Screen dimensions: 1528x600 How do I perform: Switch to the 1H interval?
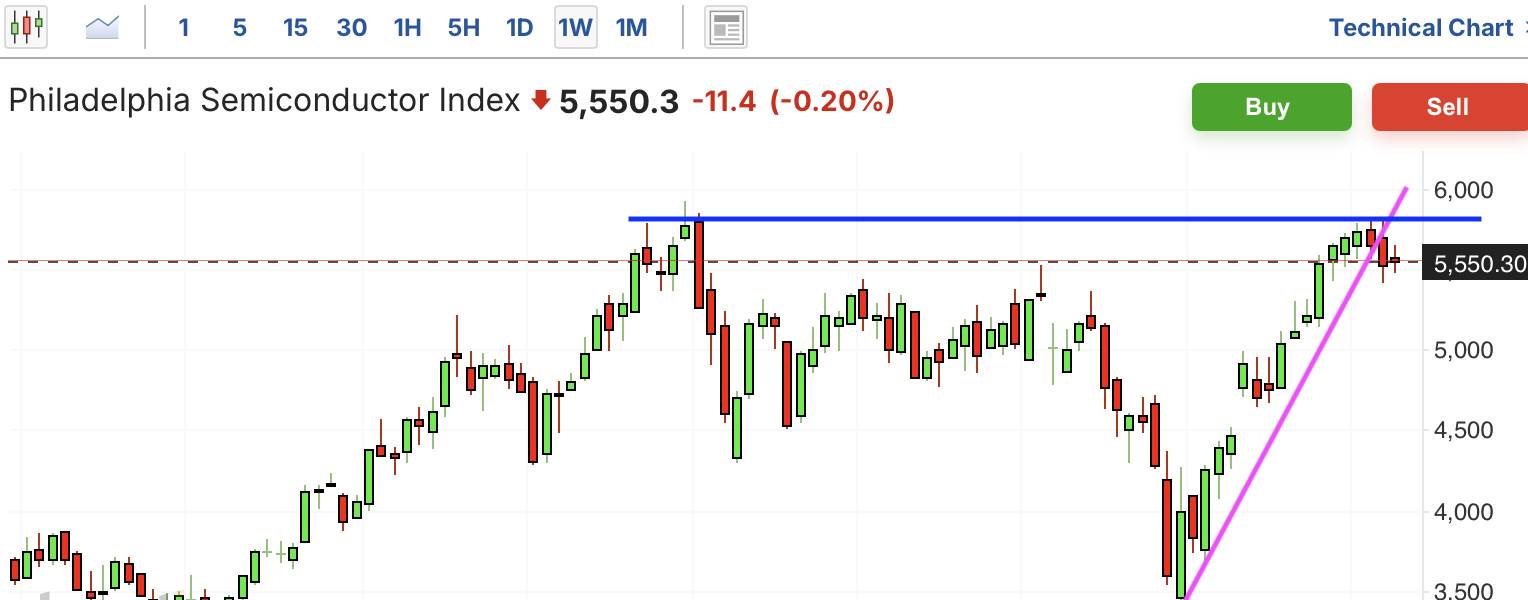coord(407,28)
